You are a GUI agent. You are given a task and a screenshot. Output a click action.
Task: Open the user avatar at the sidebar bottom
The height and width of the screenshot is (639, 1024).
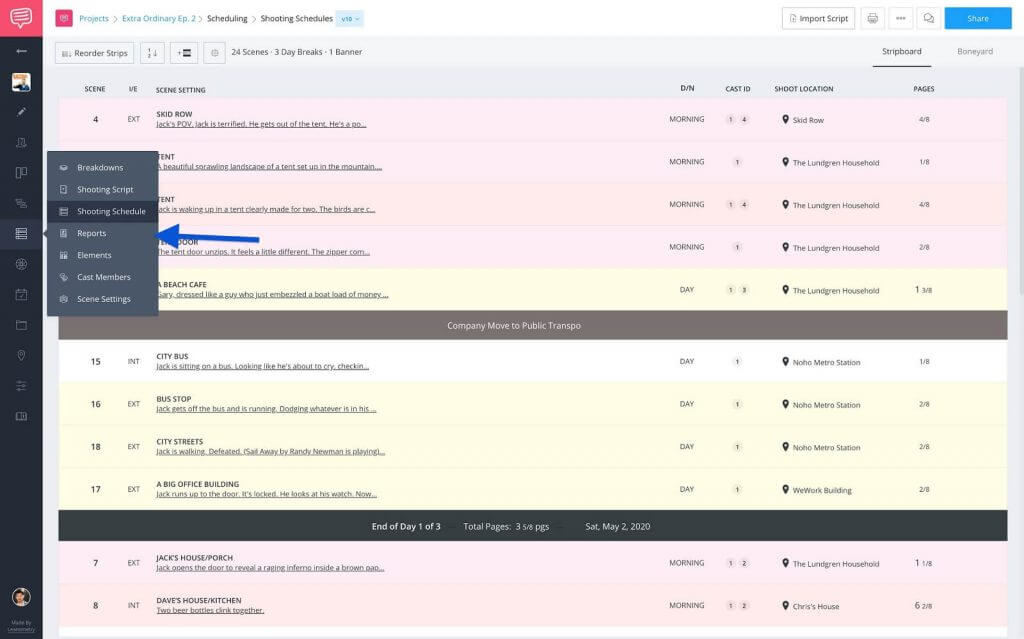(21, 597)
